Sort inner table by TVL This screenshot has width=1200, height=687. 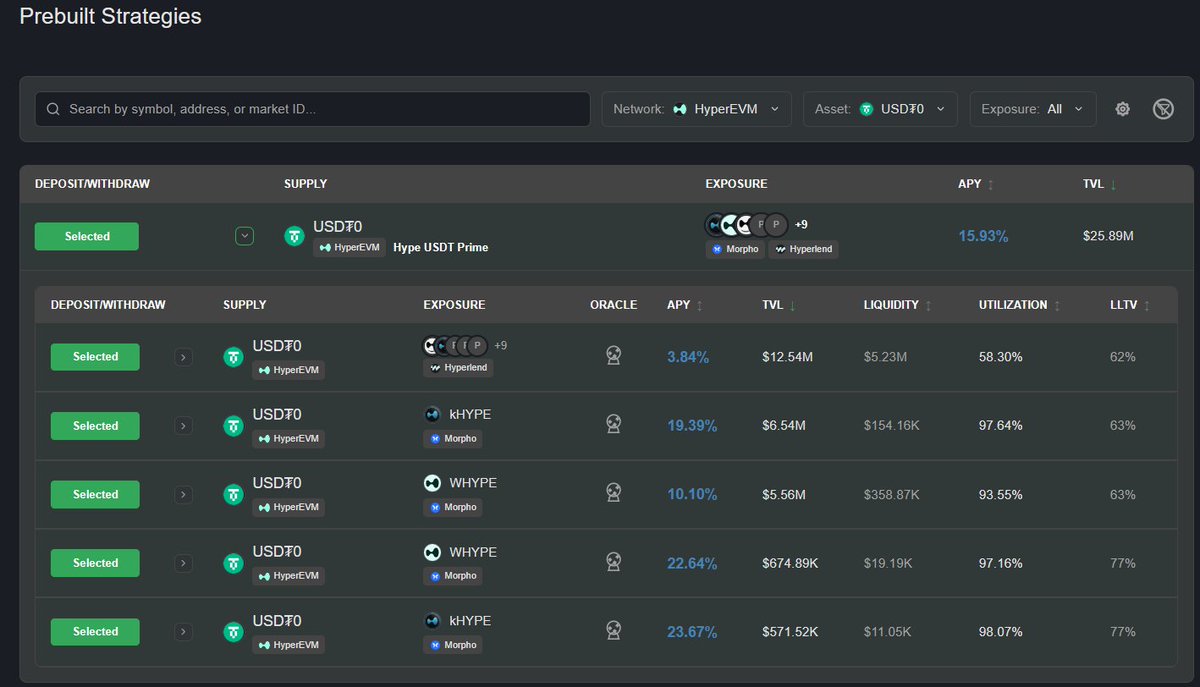(x=779, y=305)
